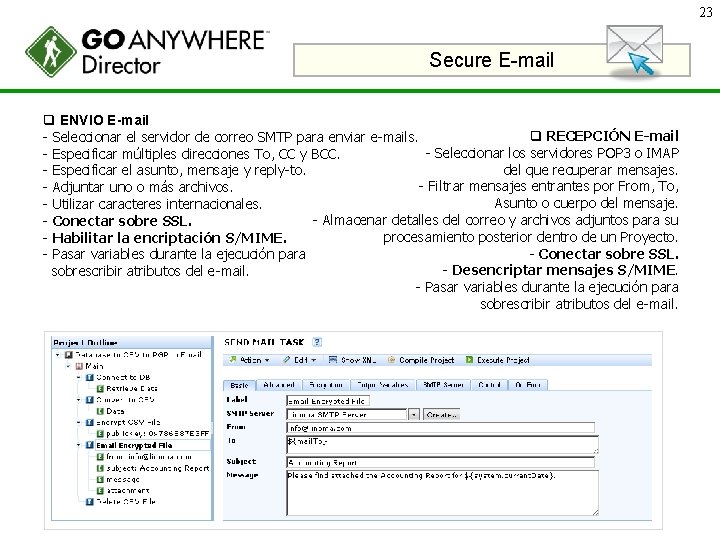Collapse the Encrypt CSV File task node
This screenshot has width=720, height=540.
[x=79, y=422]
